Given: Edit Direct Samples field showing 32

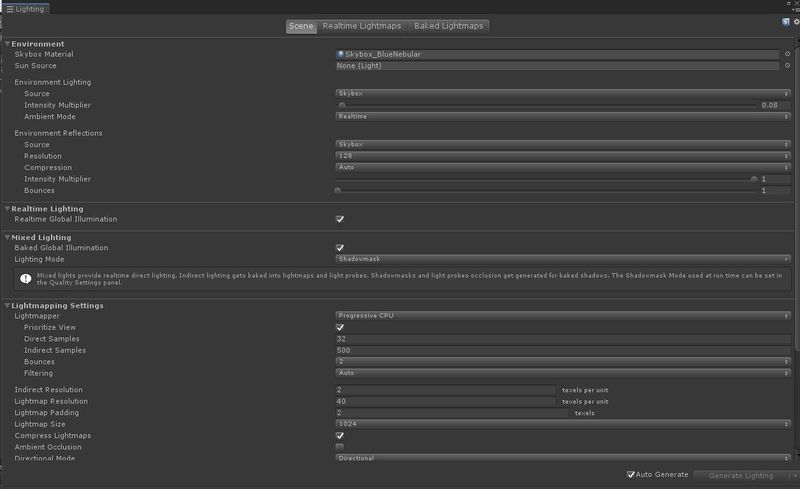Looking at the screenshot, I should [x=563, y=339].
